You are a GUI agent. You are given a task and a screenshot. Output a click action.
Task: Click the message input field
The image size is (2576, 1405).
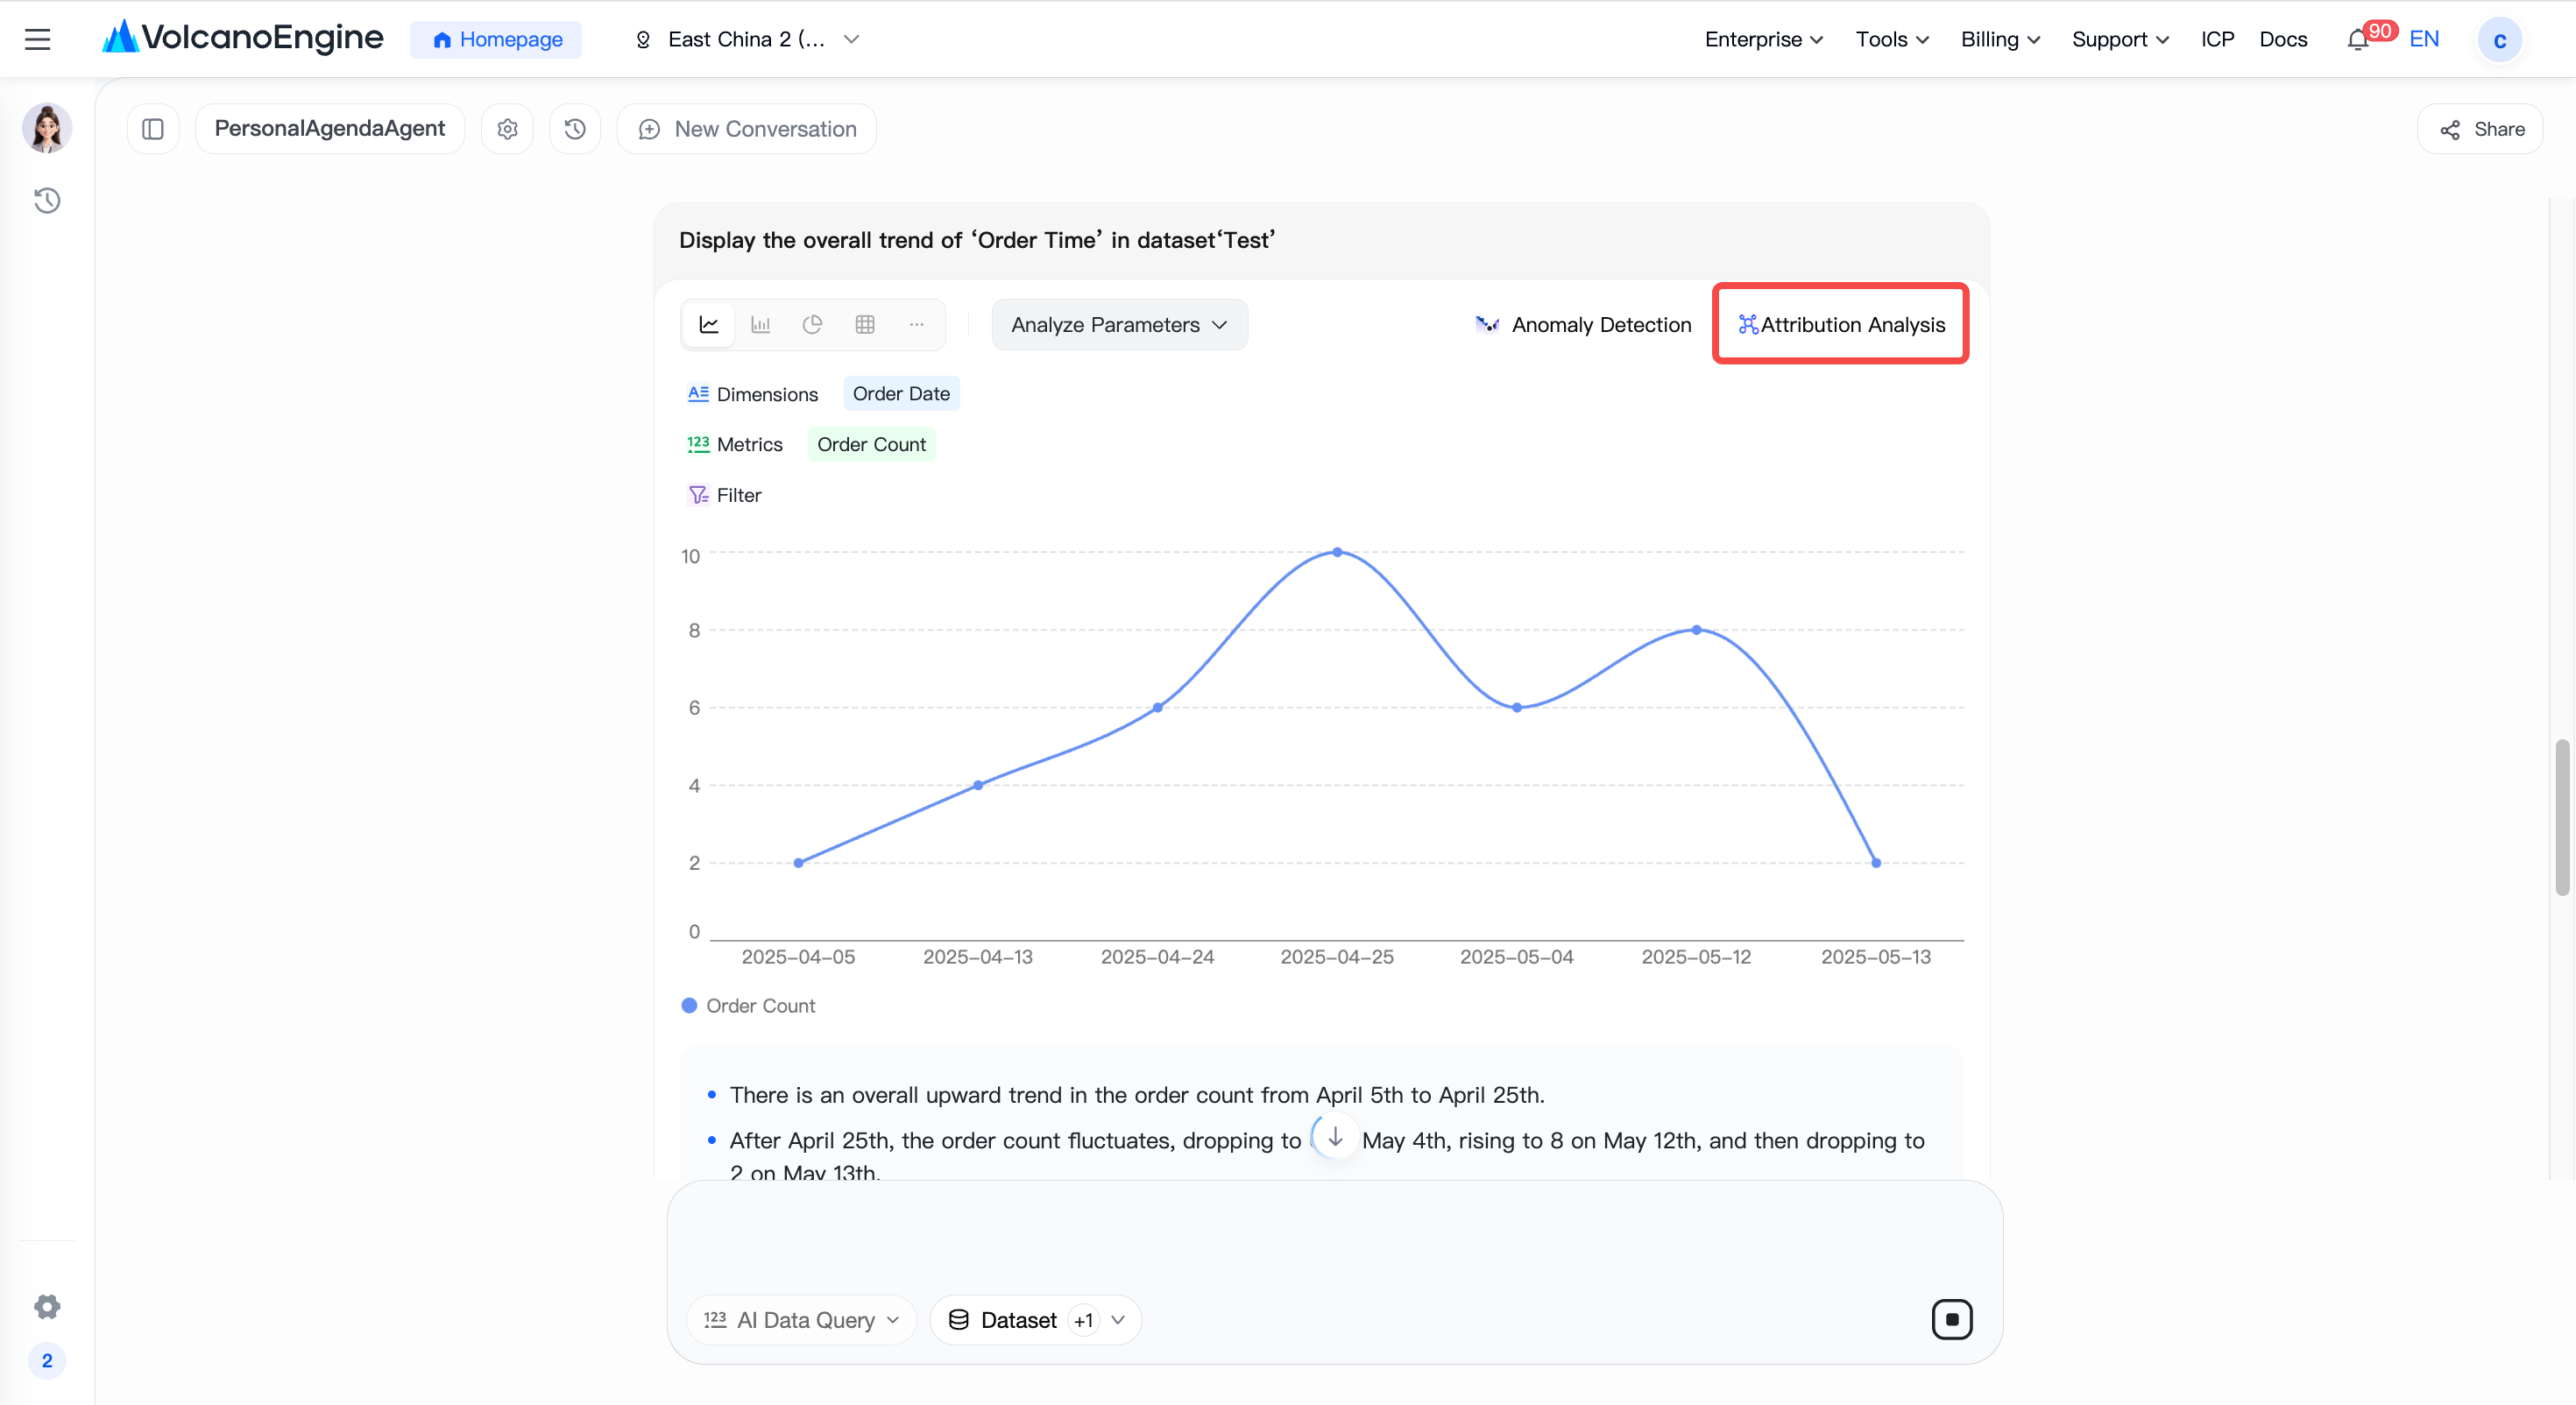(1334, 1239)
